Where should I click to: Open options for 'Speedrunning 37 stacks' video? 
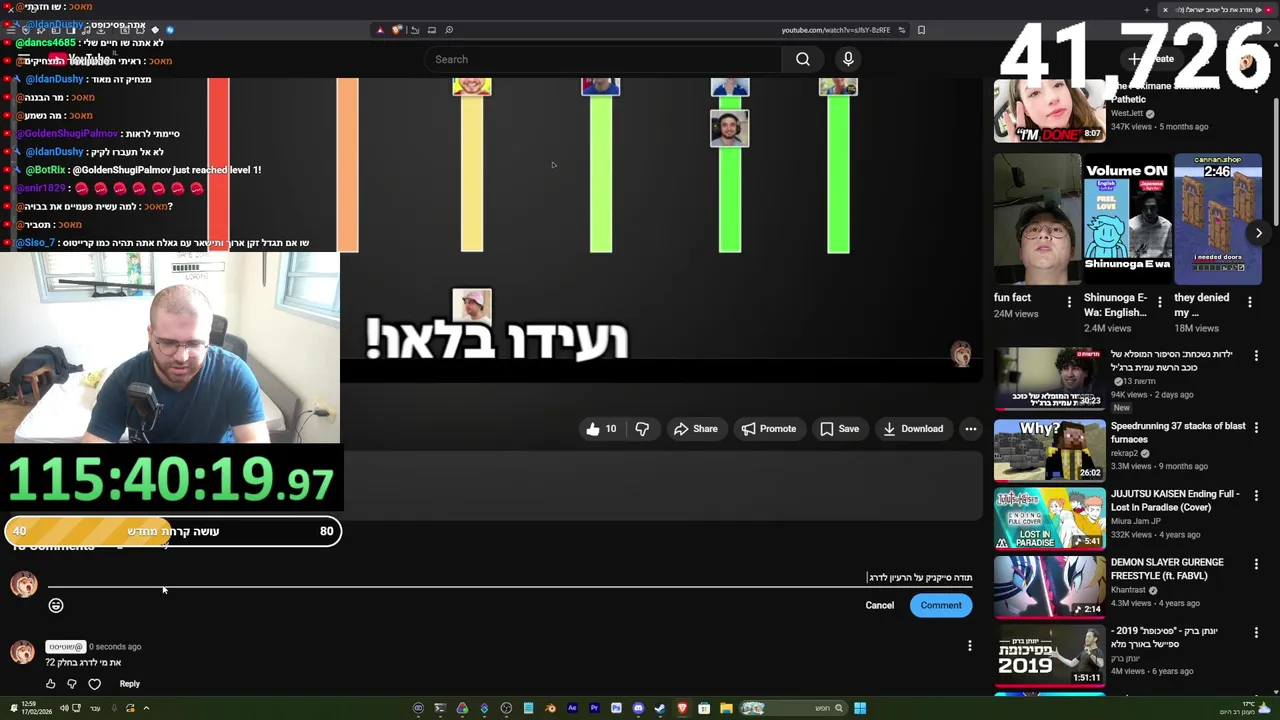coord(1256,427)
